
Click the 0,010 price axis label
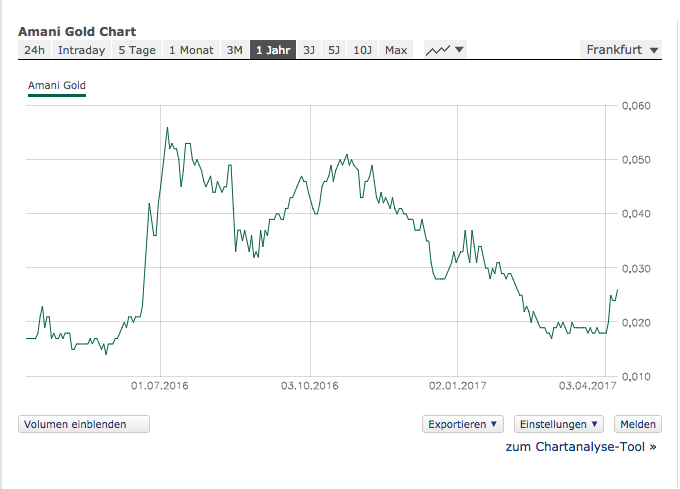click(636, 377)
